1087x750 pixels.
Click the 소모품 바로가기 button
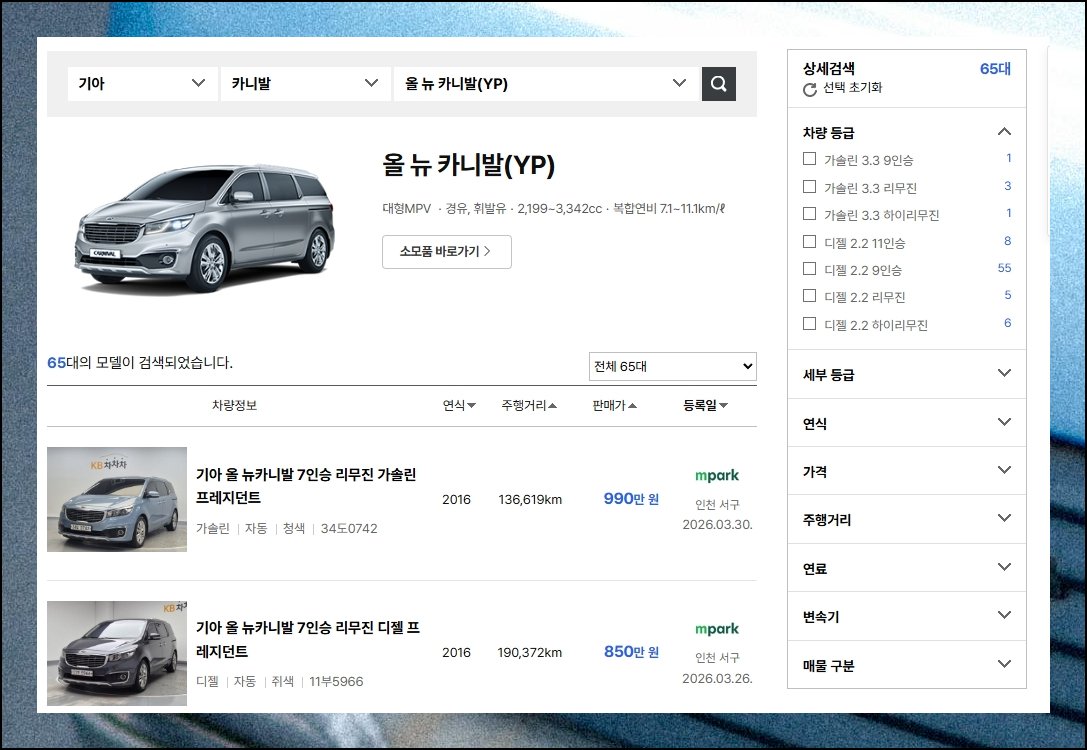[446, 252]
